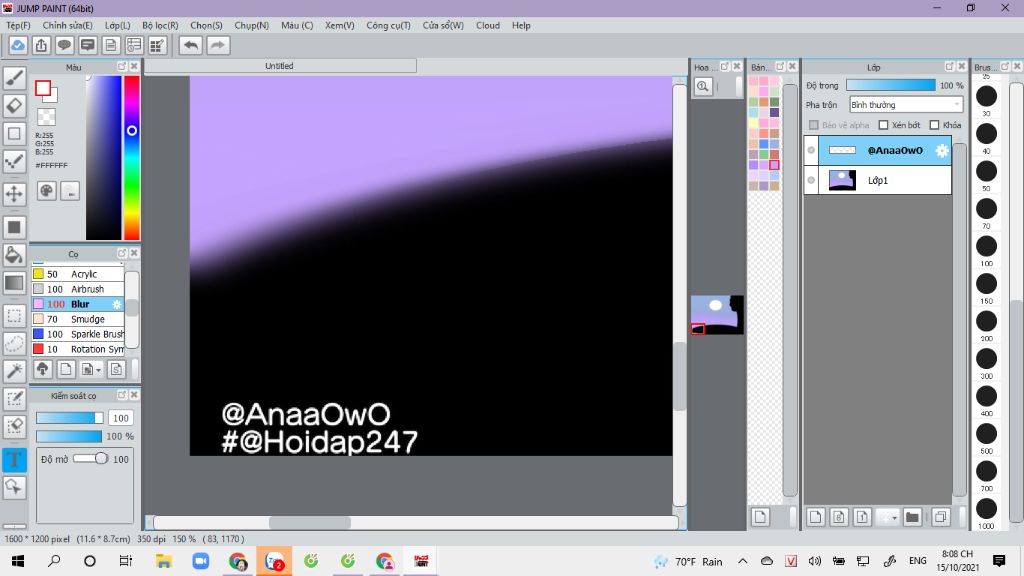Click the rainbow hue slider bar

coord(132,158)
